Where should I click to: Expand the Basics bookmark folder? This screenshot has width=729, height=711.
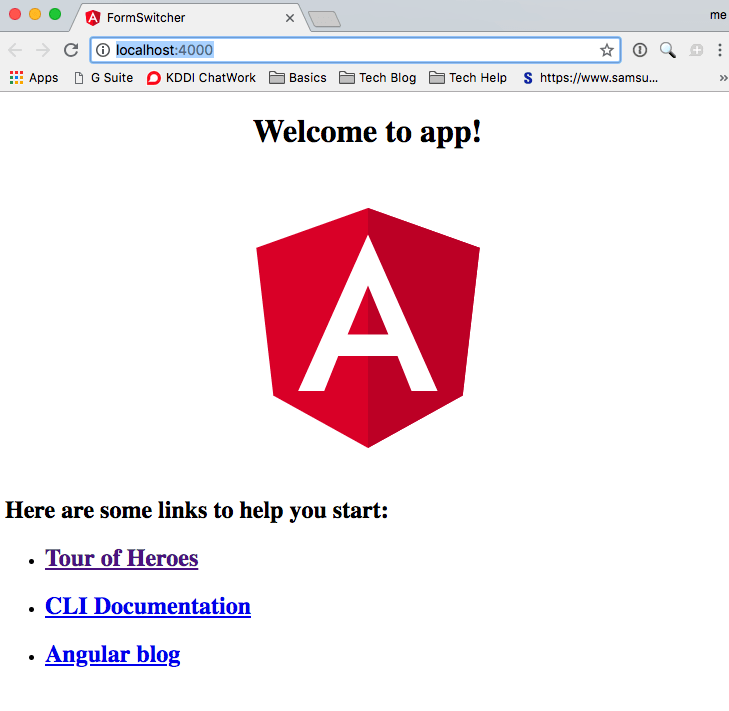[x=298, y=78]
